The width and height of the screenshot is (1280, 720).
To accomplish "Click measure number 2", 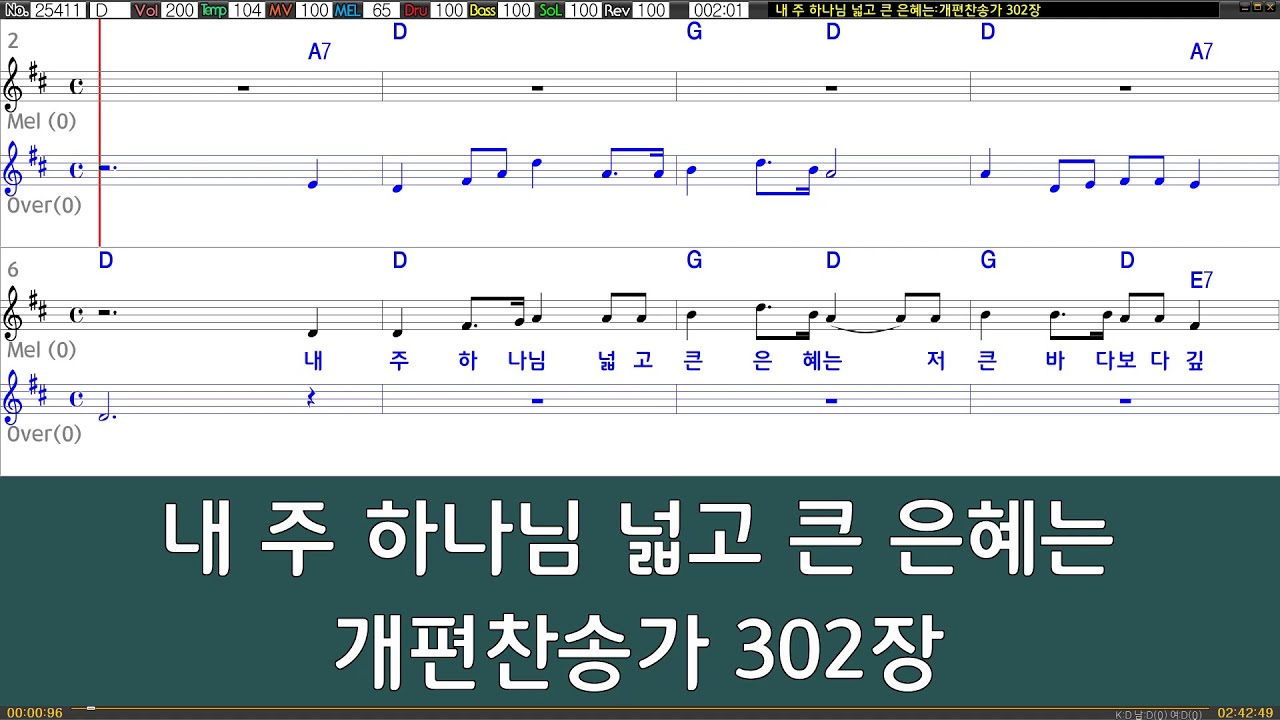I will pos(13,41).
